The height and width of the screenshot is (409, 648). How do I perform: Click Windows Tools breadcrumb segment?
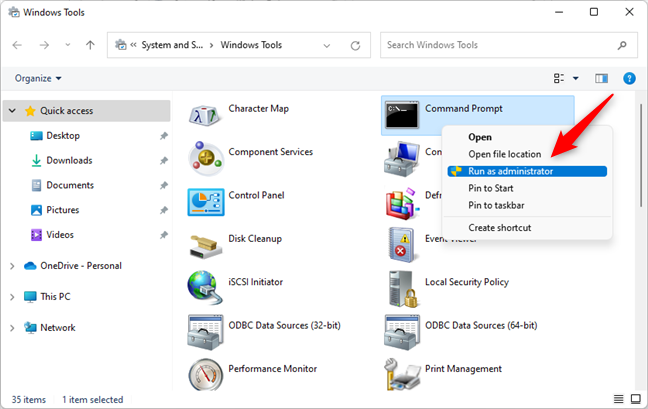251,45
